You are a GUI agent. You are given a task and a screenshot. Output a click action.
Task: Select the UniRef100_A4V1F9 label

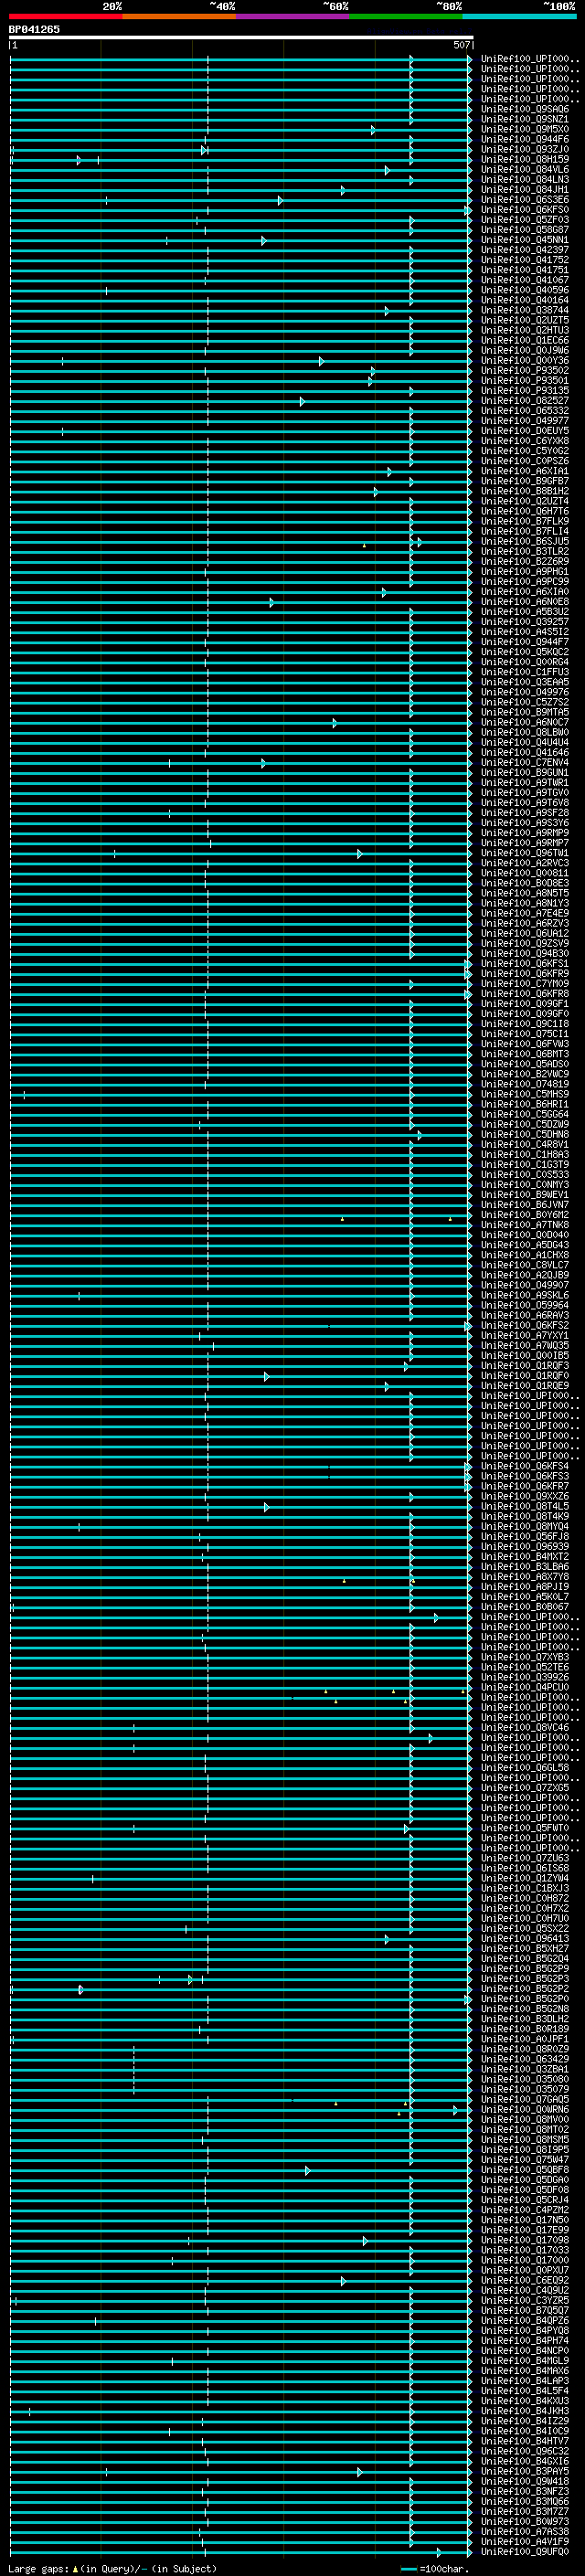(524, 2541)
